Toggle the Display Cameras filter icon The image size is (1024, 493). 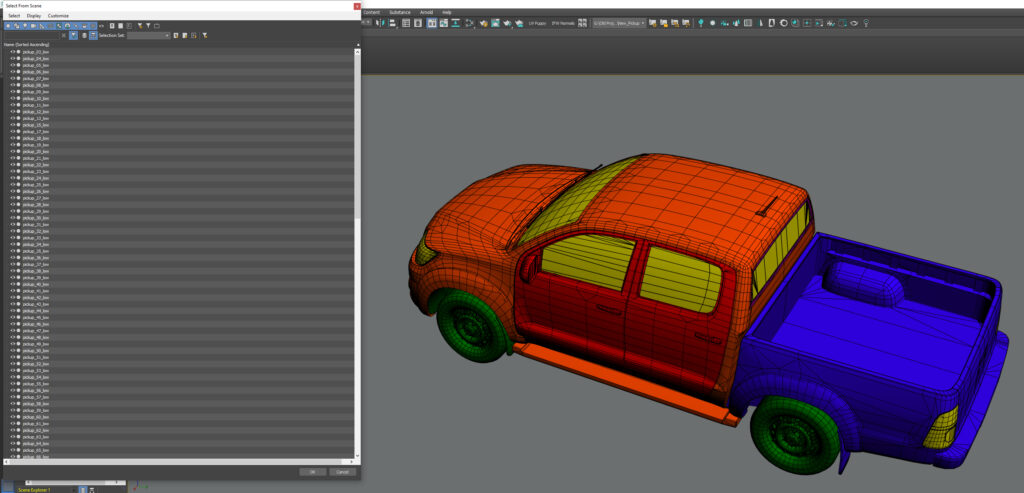32,25
